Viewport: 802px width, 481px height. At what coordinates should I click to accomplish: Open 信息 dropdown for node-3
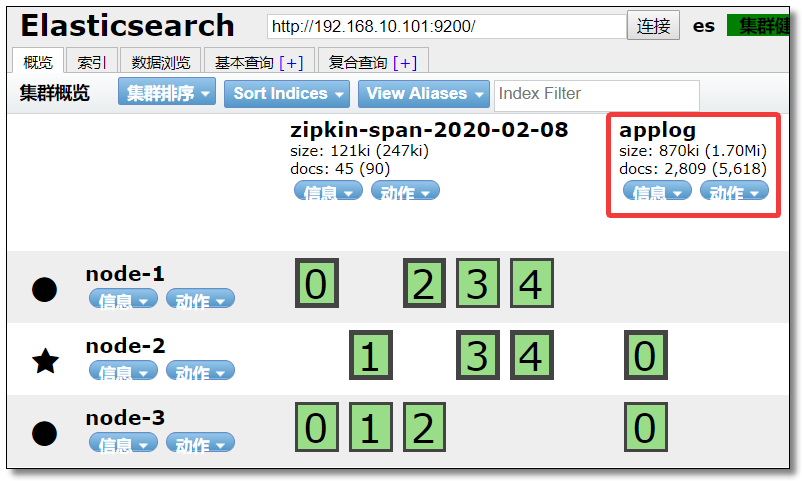click(123, 443)
